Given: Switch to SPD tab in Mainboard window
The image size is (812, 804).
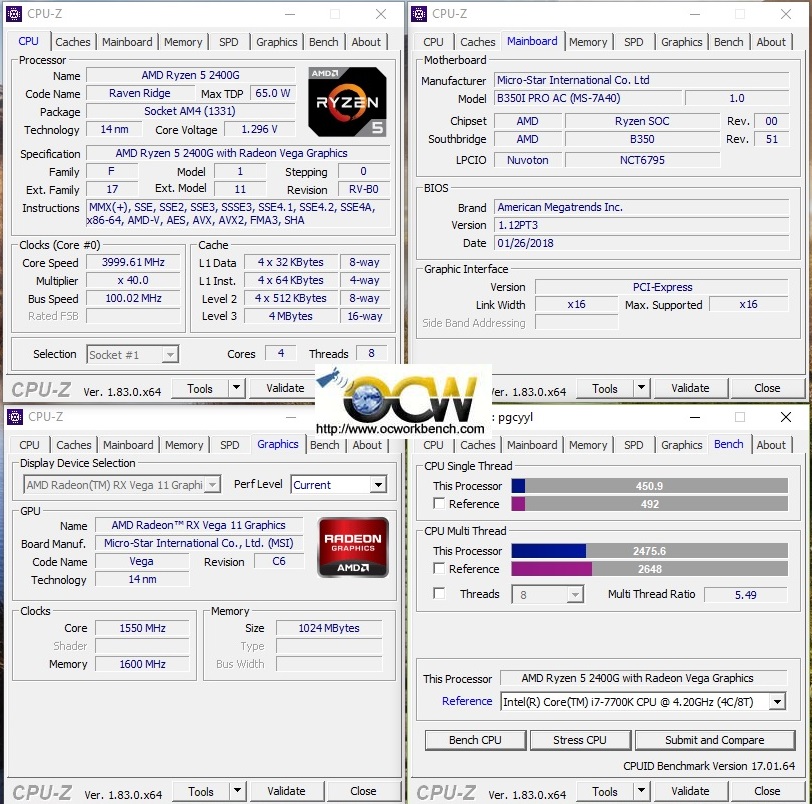Looking at the screenshot, I should [633, 42].
